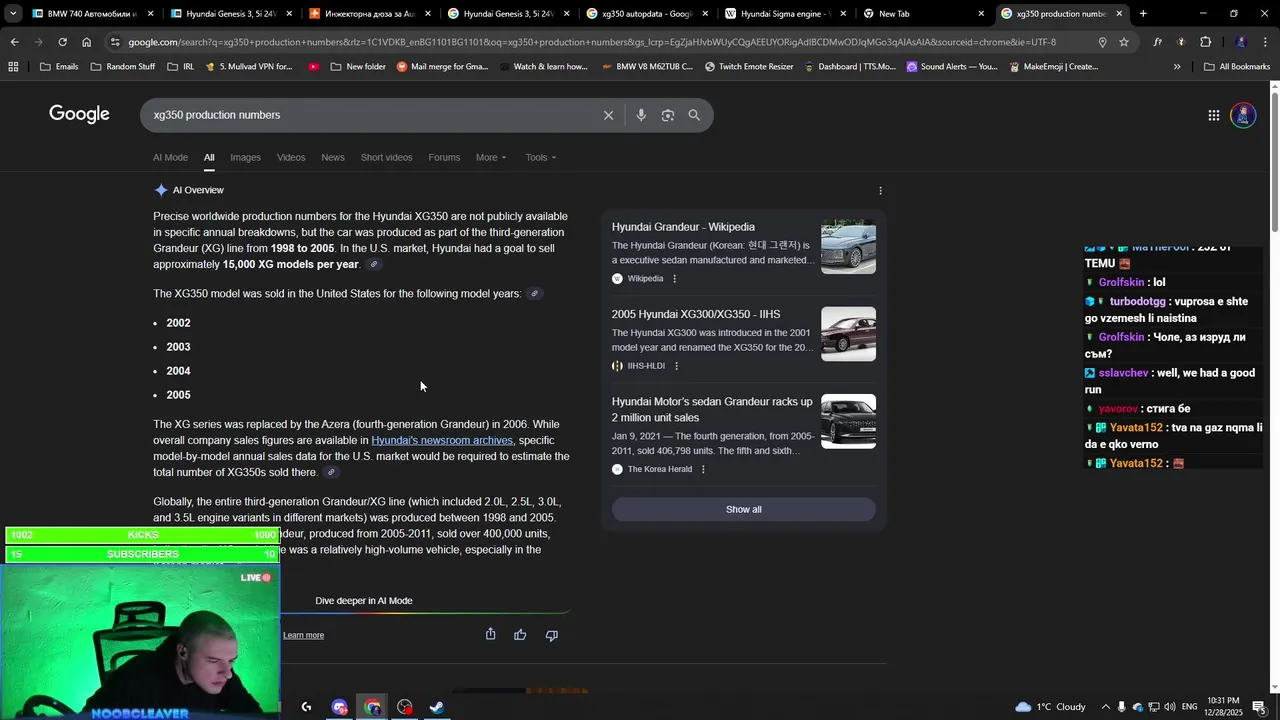Screen dimensions: 1280x720
Task: Open options for Wikipedia source
Action: coord(674,279)
